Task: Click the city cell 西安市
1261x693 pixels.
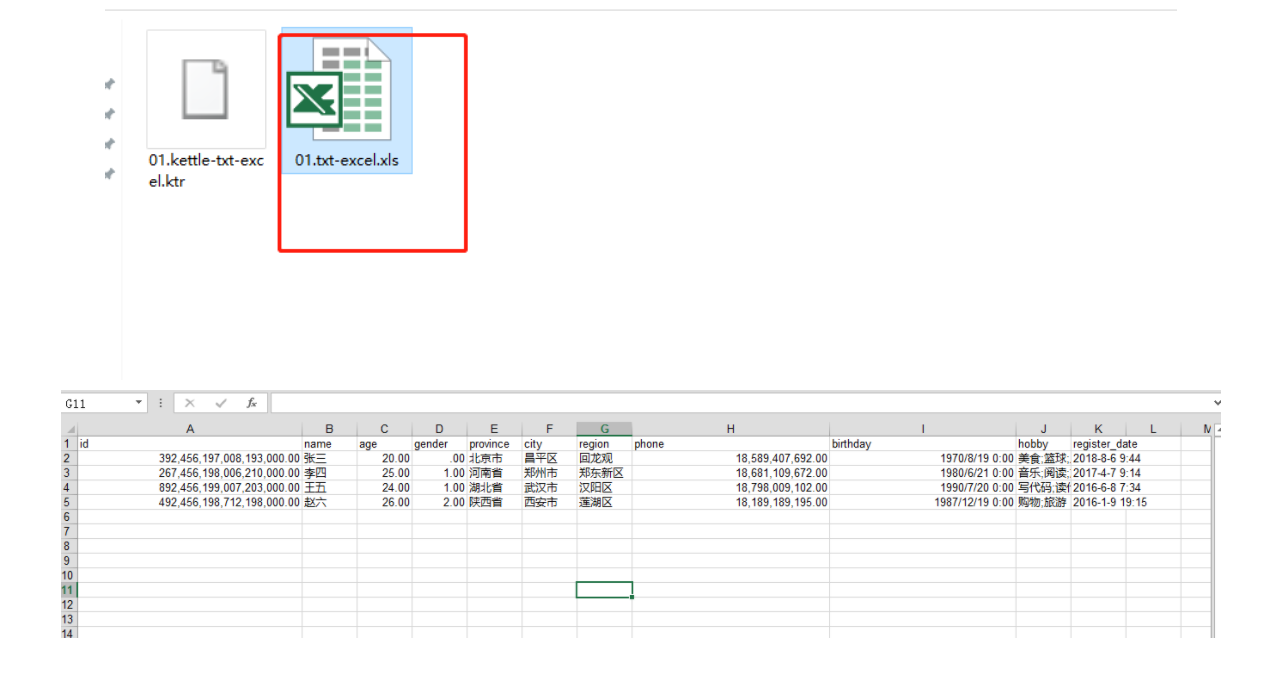Action: coord(549,502)
